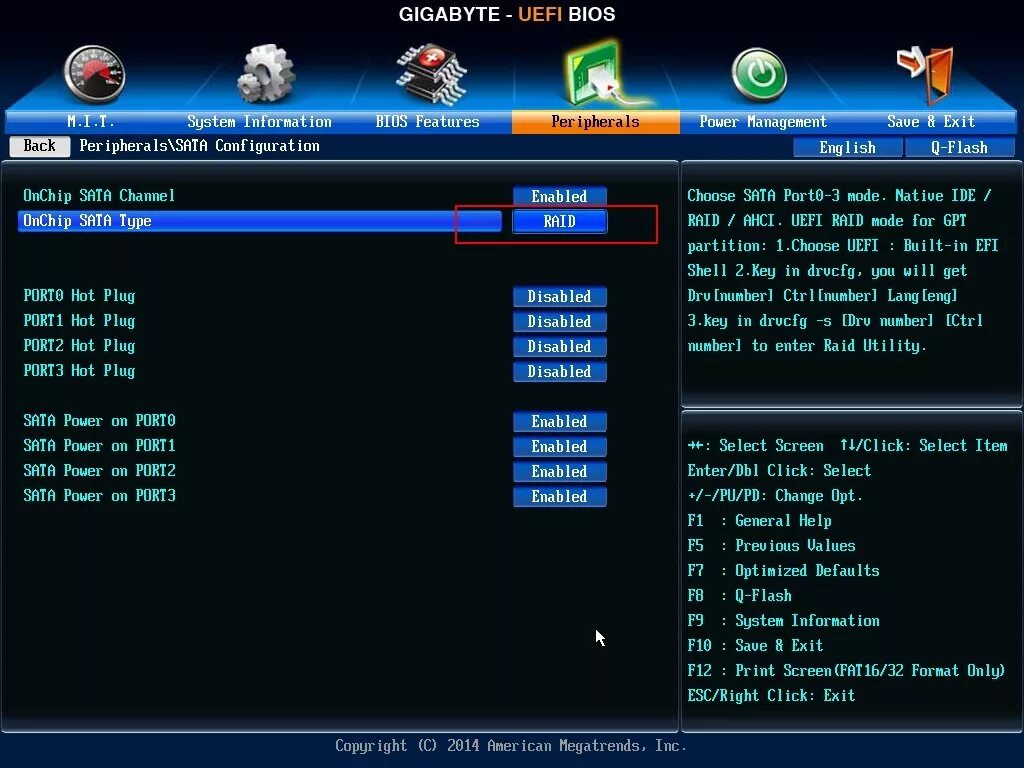
Task: Click the F12 Print Screen help line
Action: [x=846, y=671]
